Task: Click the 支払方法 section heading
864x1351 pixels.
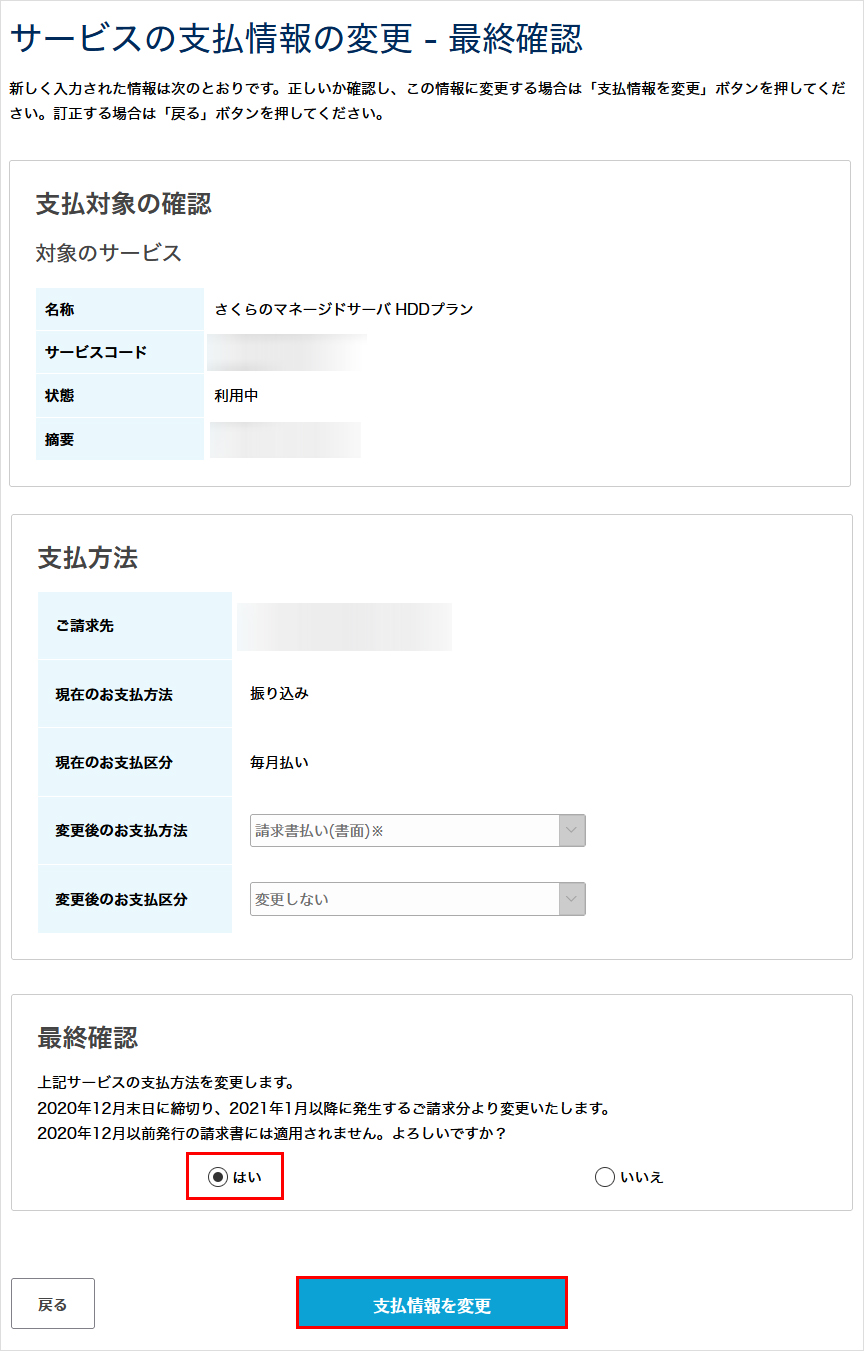Action: [87, 559]
